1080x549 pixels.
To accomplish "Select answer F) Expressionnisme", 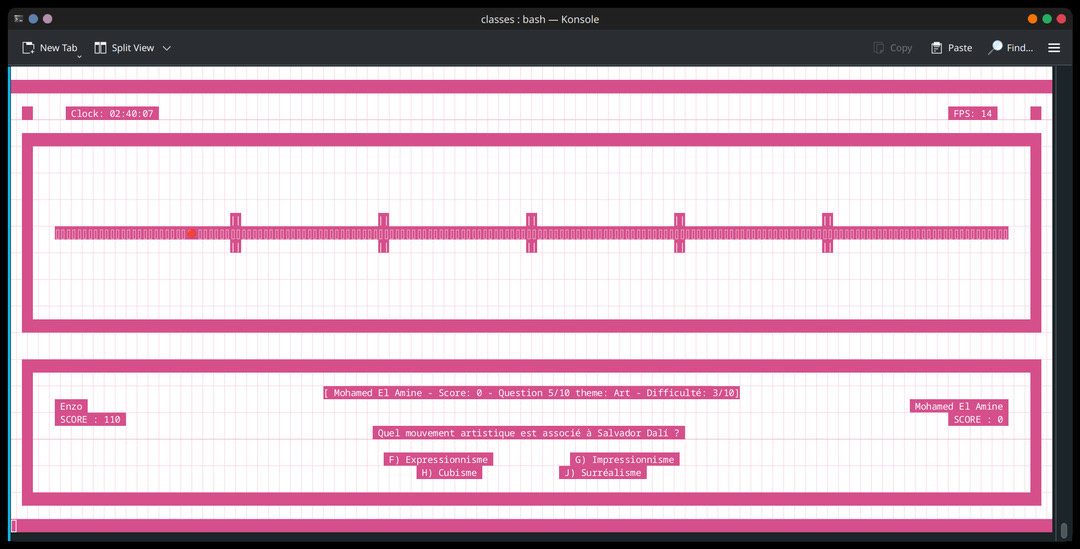I will pos(438,460).
